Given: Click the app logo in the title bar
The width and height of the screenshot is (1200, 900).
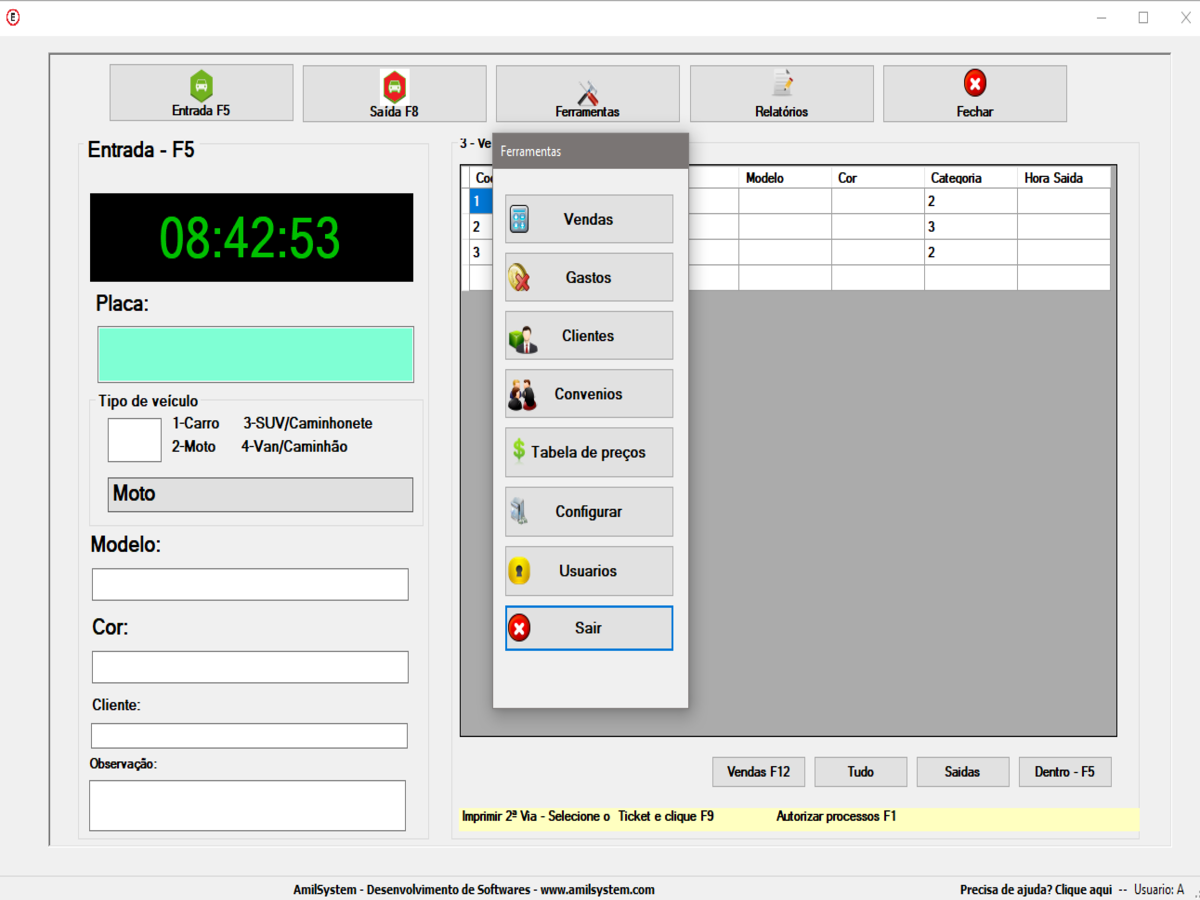Looking at the screenshot, I should click(x=13, y=17).
